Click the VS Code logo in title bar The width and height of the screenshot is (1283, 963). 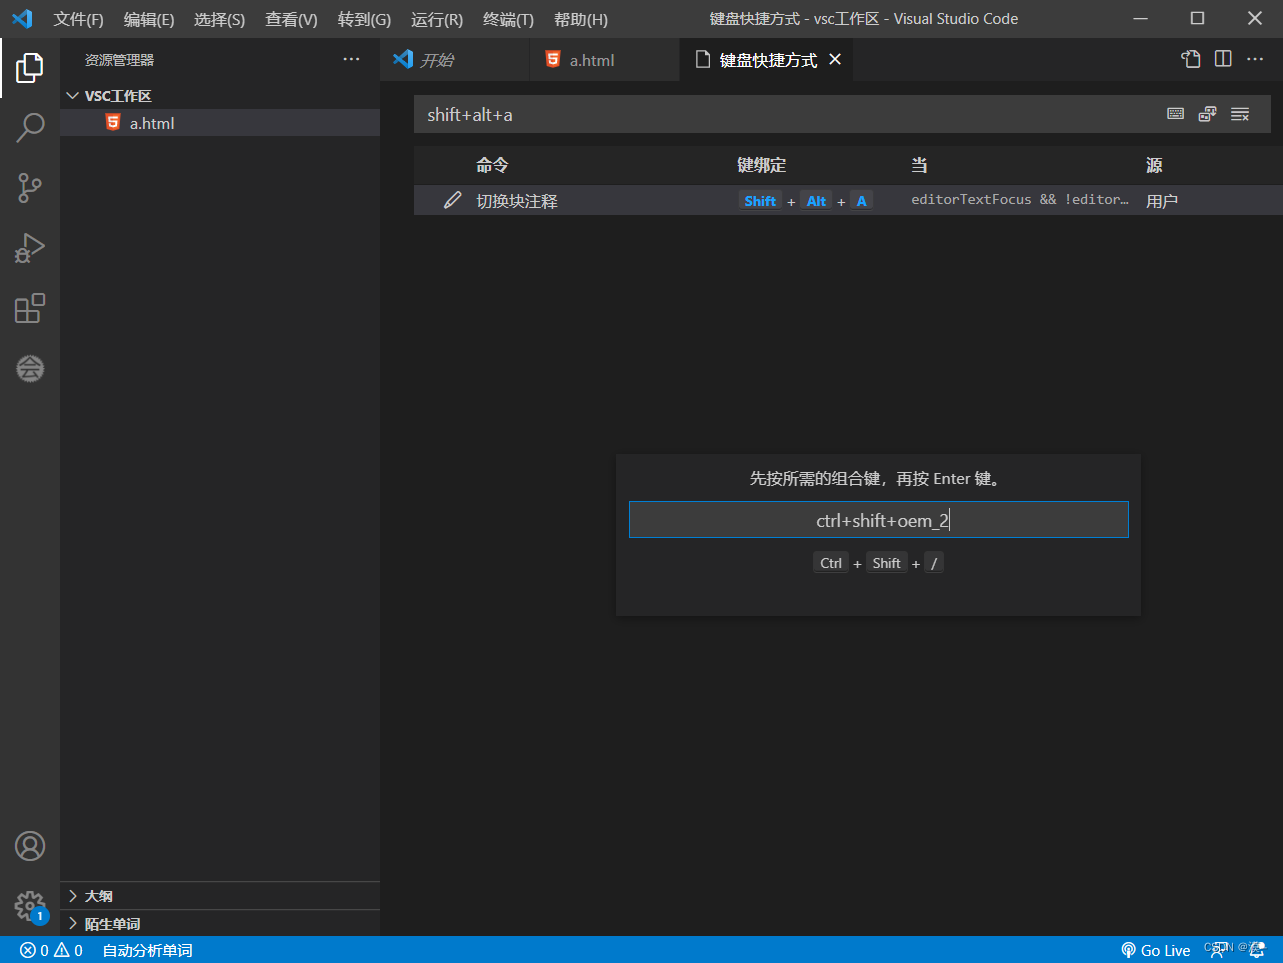pos(22,19)
